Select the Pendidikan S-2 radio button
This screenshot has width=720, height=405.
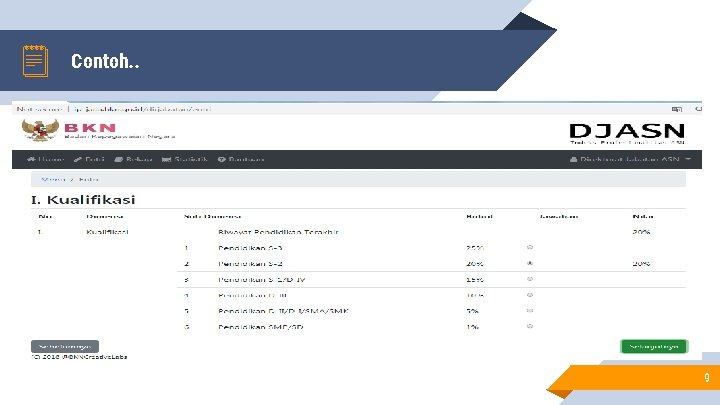(x=529, y=263)
